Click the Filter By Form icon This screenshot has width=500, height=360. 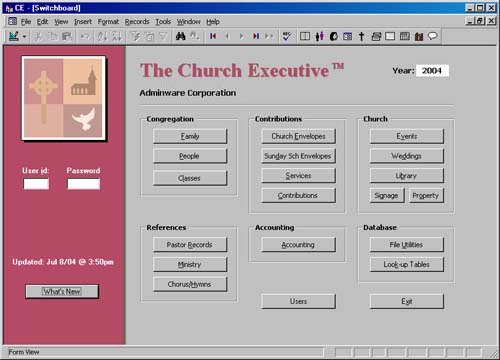(149, 36)
